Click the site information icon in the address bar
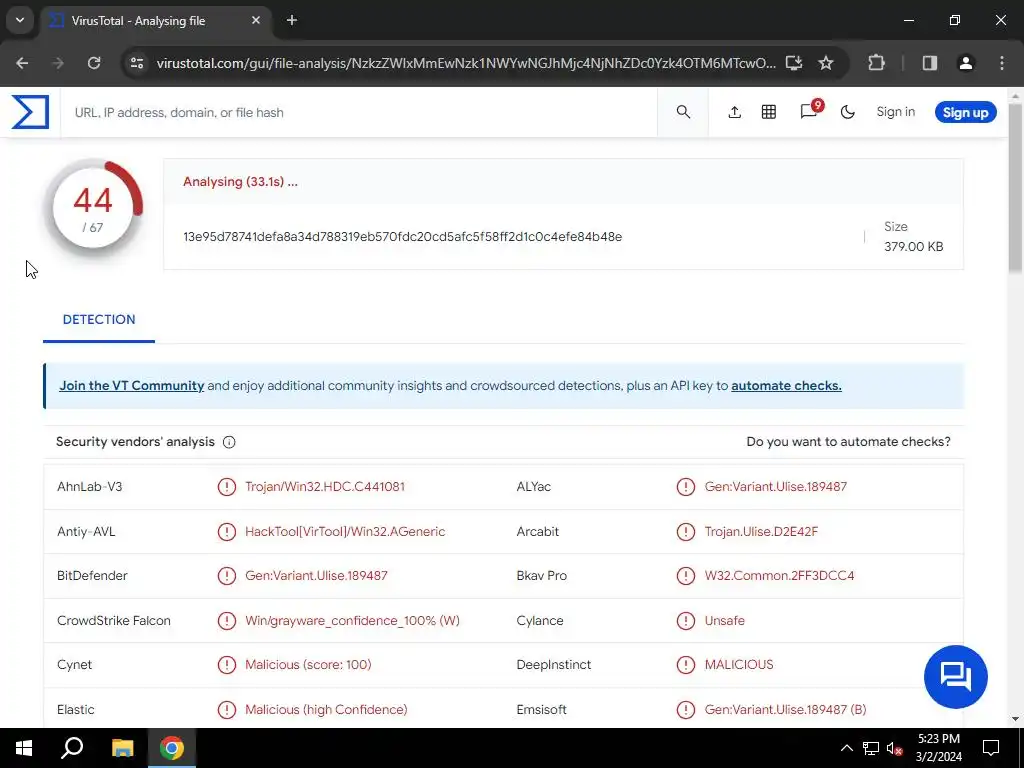The image size is (1024, 768). click(137, 63)
